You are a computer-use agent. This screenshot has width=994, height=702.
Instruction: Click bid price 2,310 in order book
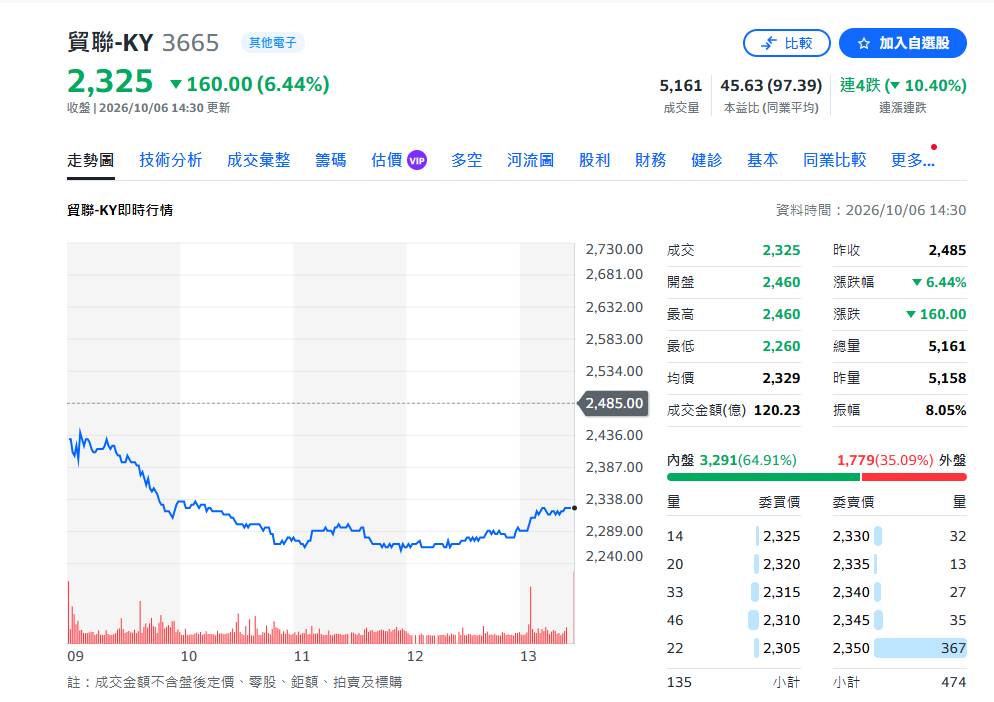(781, 620)
